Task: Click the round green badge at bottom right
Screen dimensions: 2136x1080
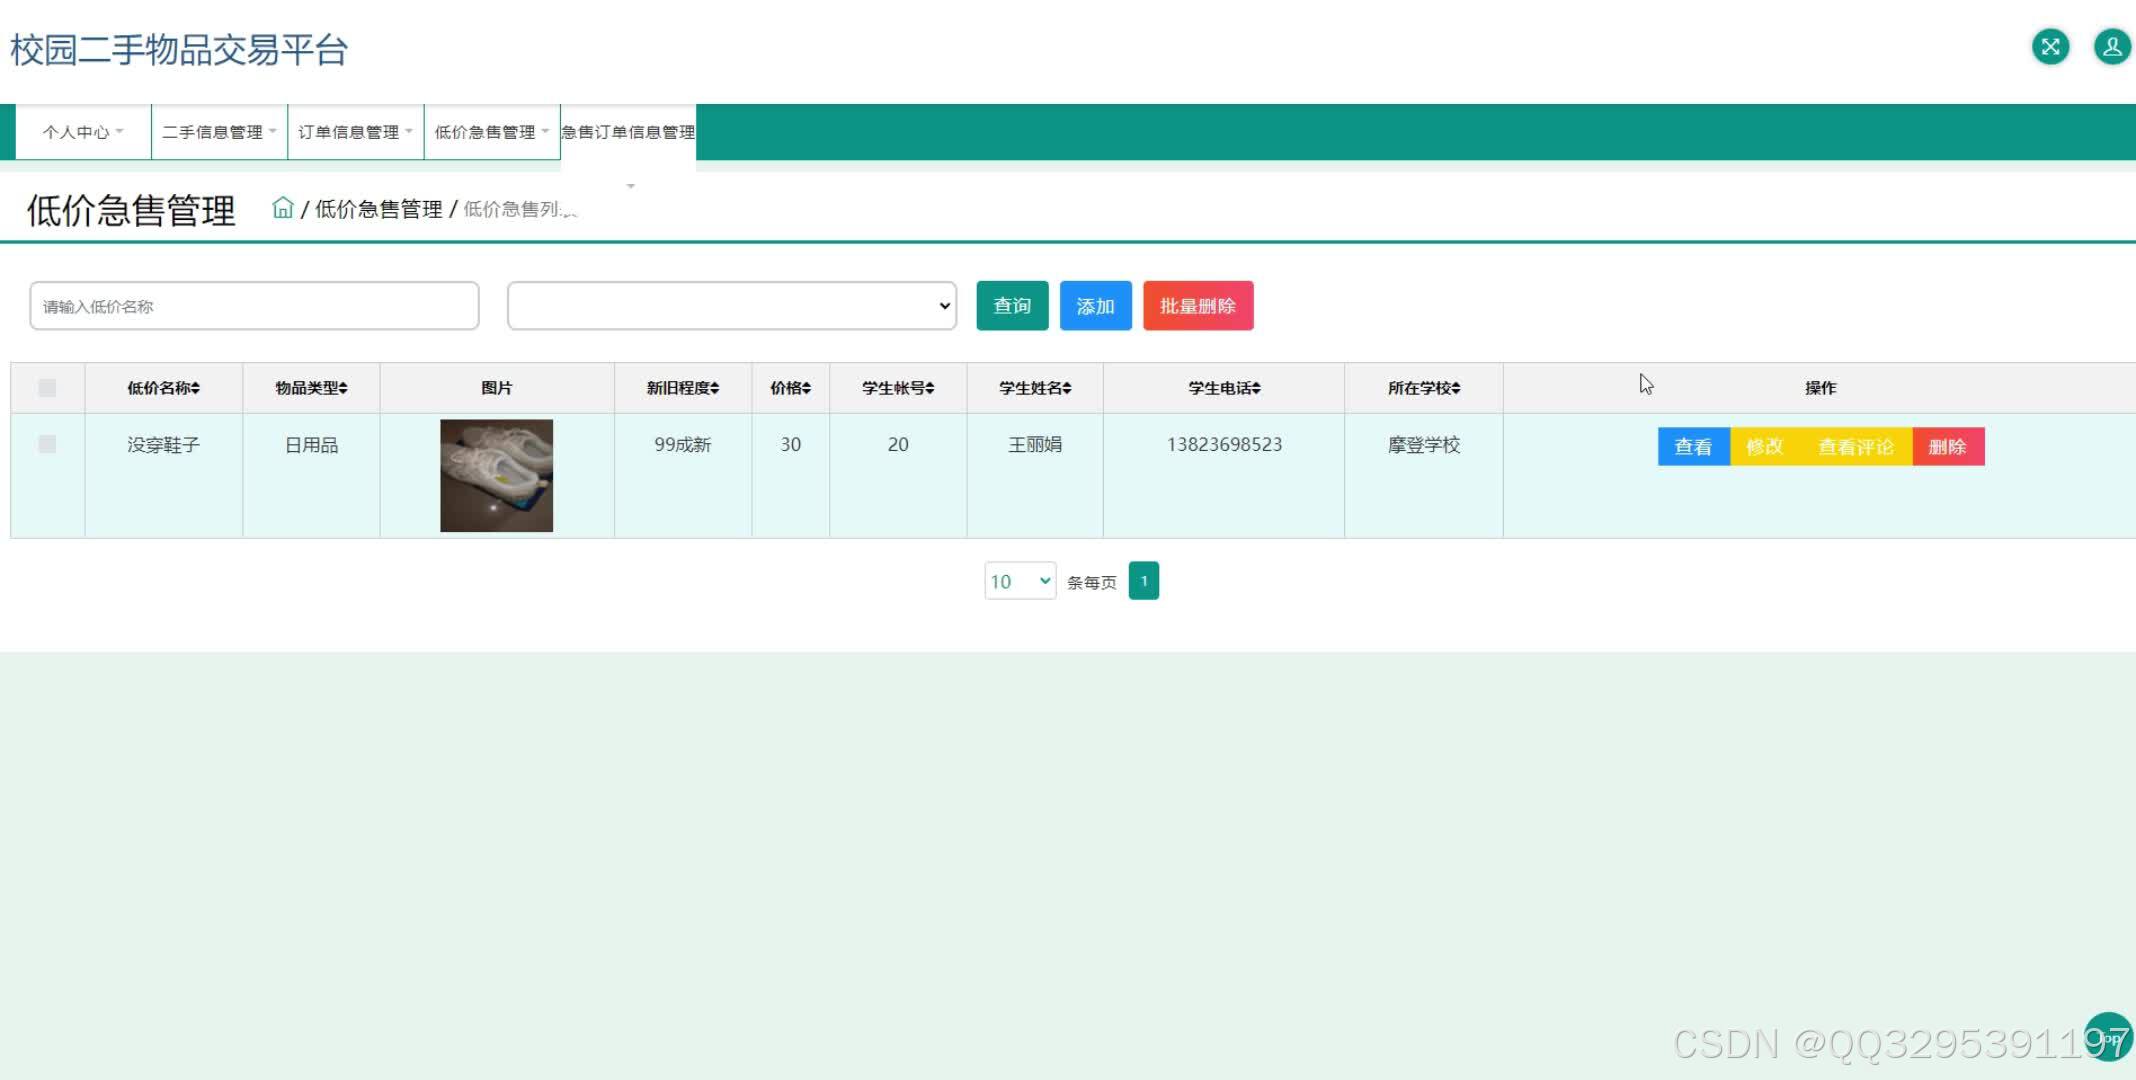Action: 2108,1036
